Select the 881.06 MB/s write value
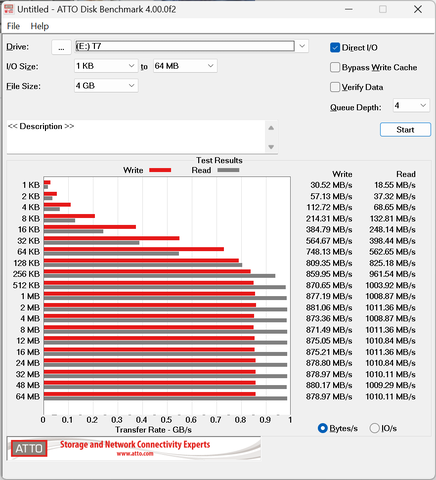Image resolution: width=436 pixels, height=480 pixels. point(329,307)
